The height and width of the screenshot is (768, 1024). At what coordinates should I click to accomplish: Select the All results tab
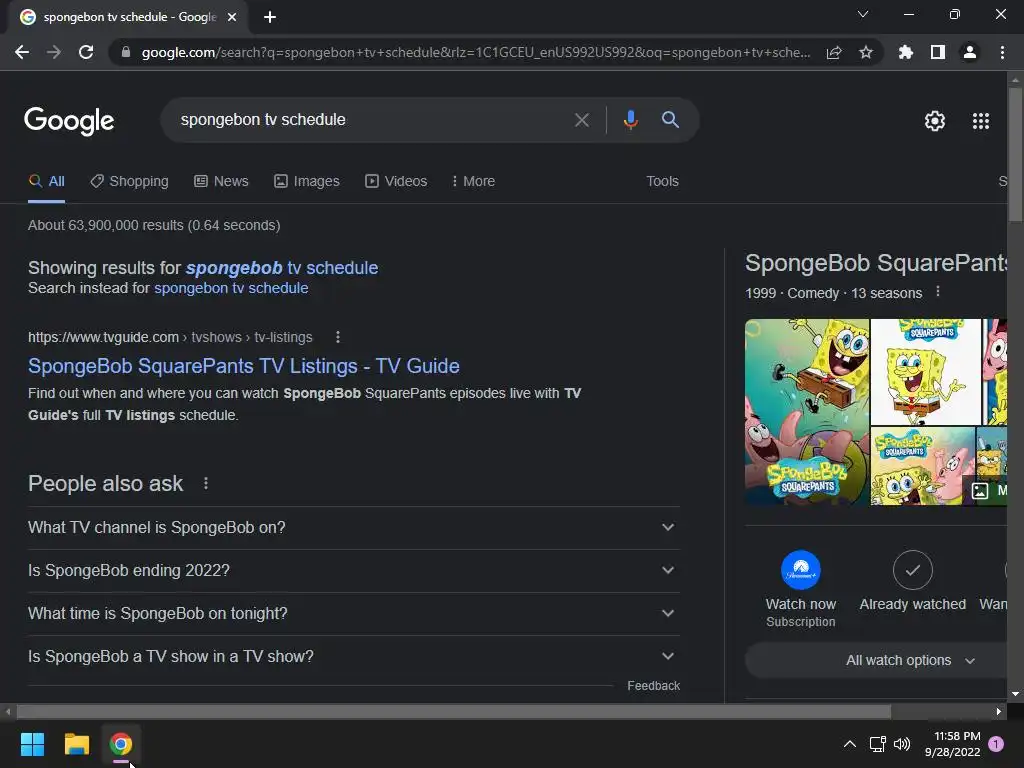pyautogui.click(x=46, y=182)
